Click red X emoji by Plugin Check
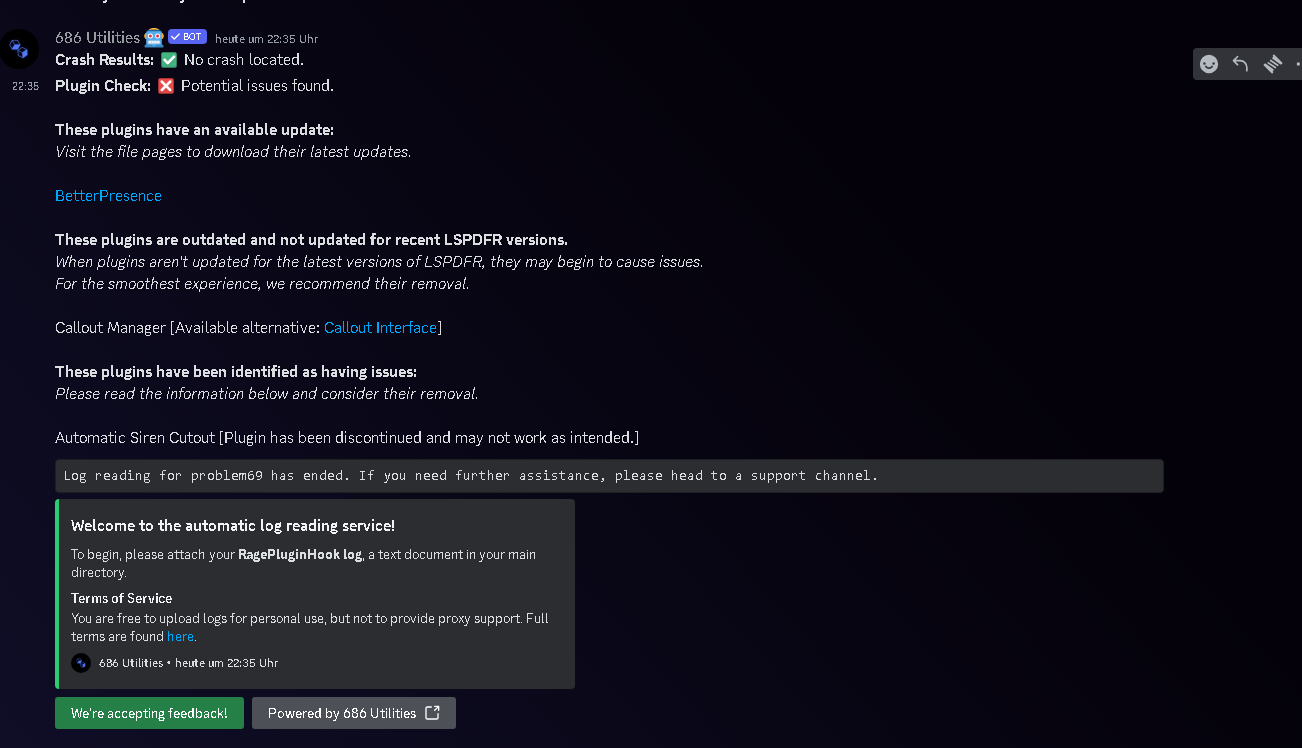 point(166,86)
